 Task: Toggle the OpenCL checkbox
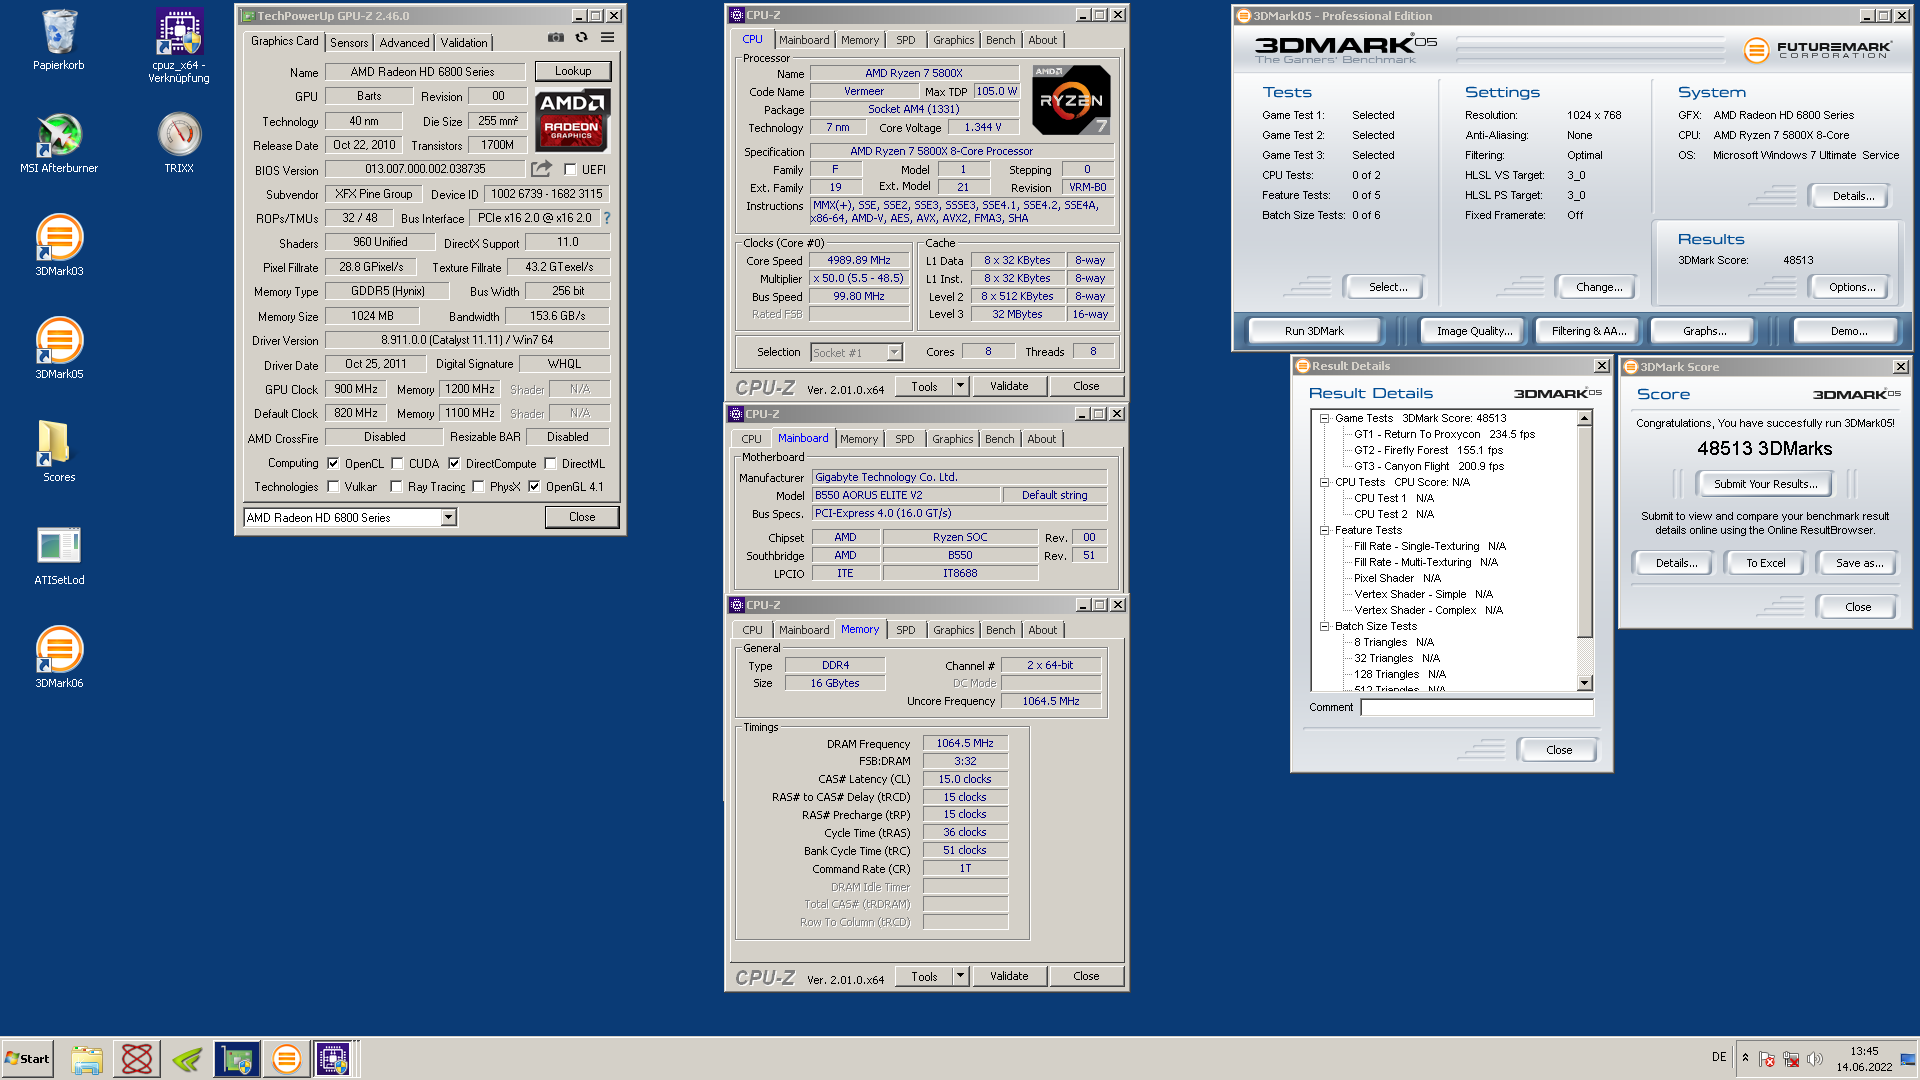point(333,464)
